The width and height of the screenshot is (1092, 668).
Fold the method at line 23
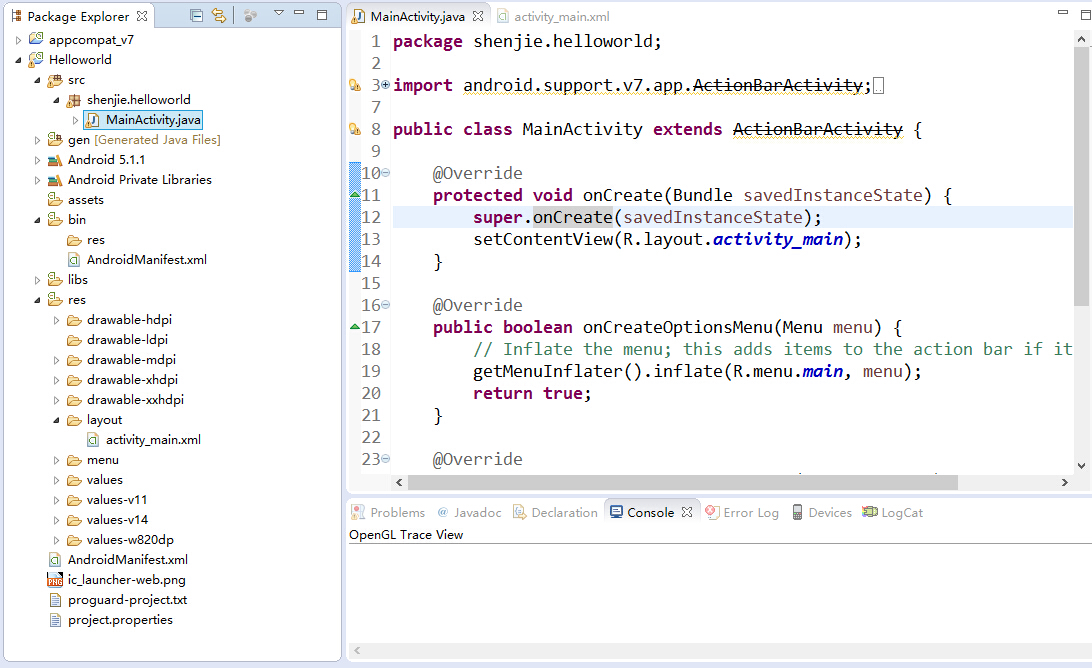pos(385,458)
